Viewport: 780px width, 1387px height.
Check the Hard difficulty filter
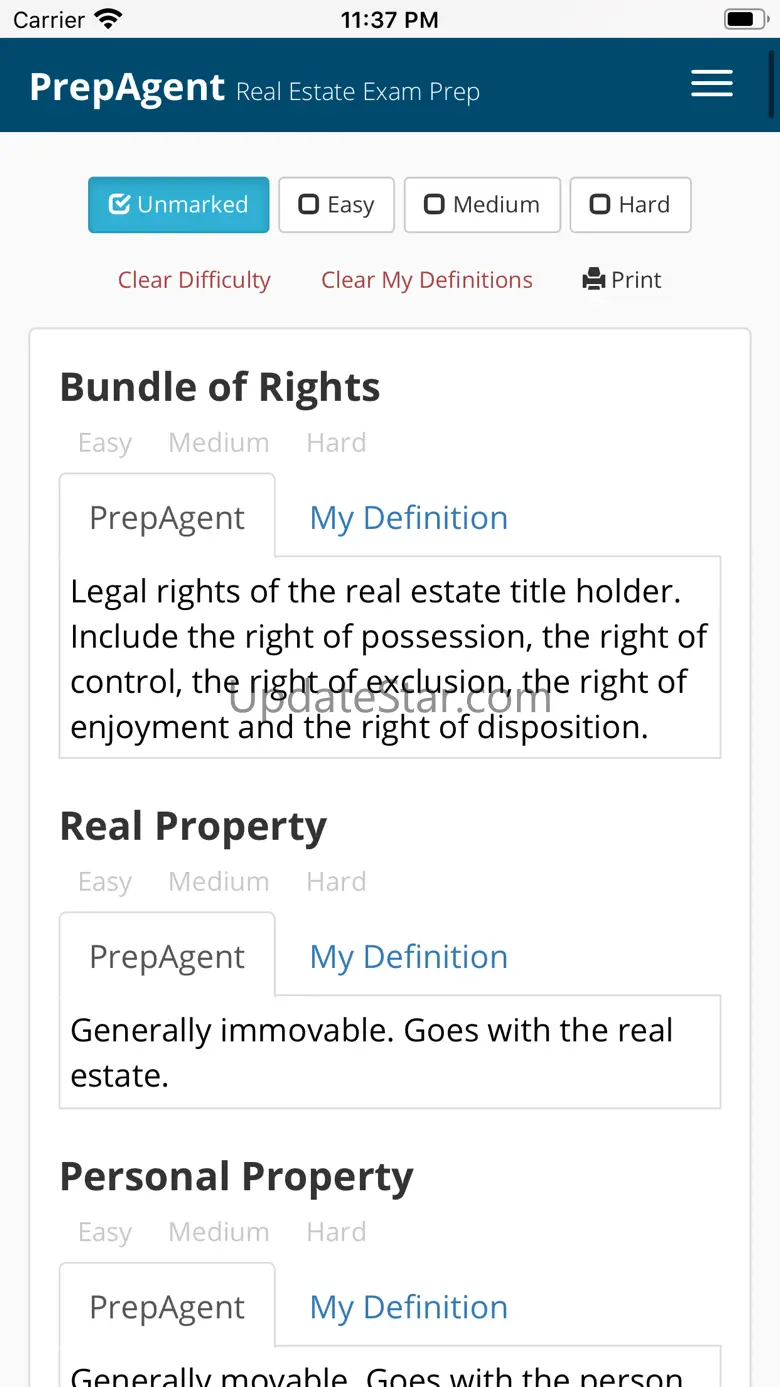(630, 205)
